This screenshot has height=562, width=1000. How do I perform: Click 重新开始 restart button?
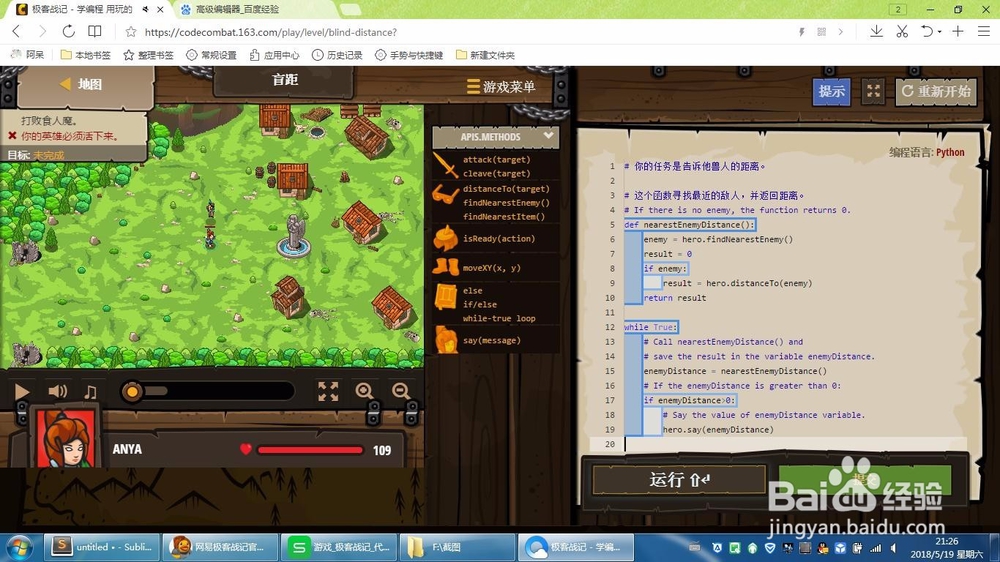click(936, 91)
